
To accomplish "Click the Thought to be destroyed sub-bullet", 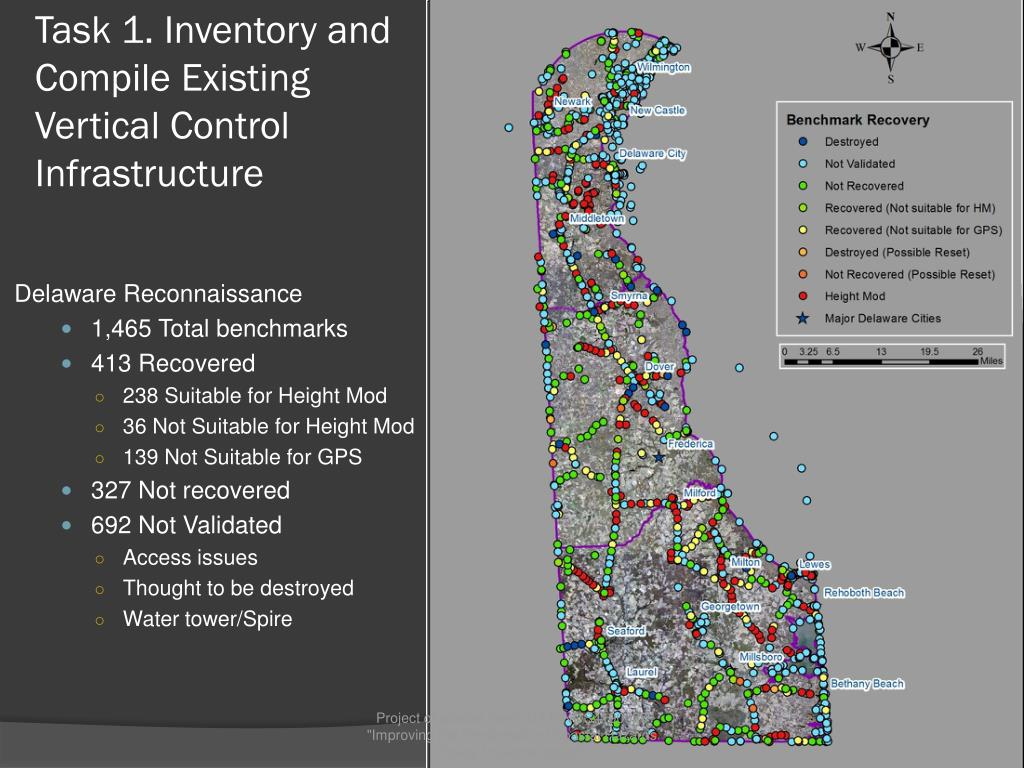I will [238, 588].
